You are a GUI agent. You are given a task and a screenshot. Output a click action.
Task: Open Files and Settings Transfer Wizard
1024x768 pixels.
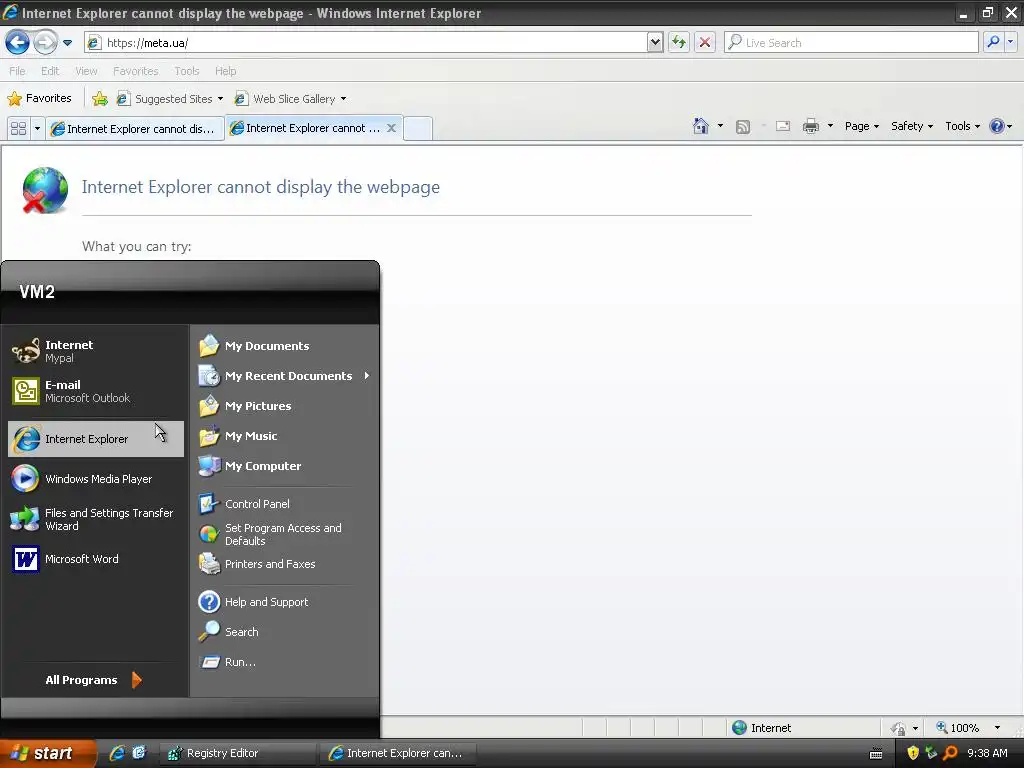coord(96,519)
